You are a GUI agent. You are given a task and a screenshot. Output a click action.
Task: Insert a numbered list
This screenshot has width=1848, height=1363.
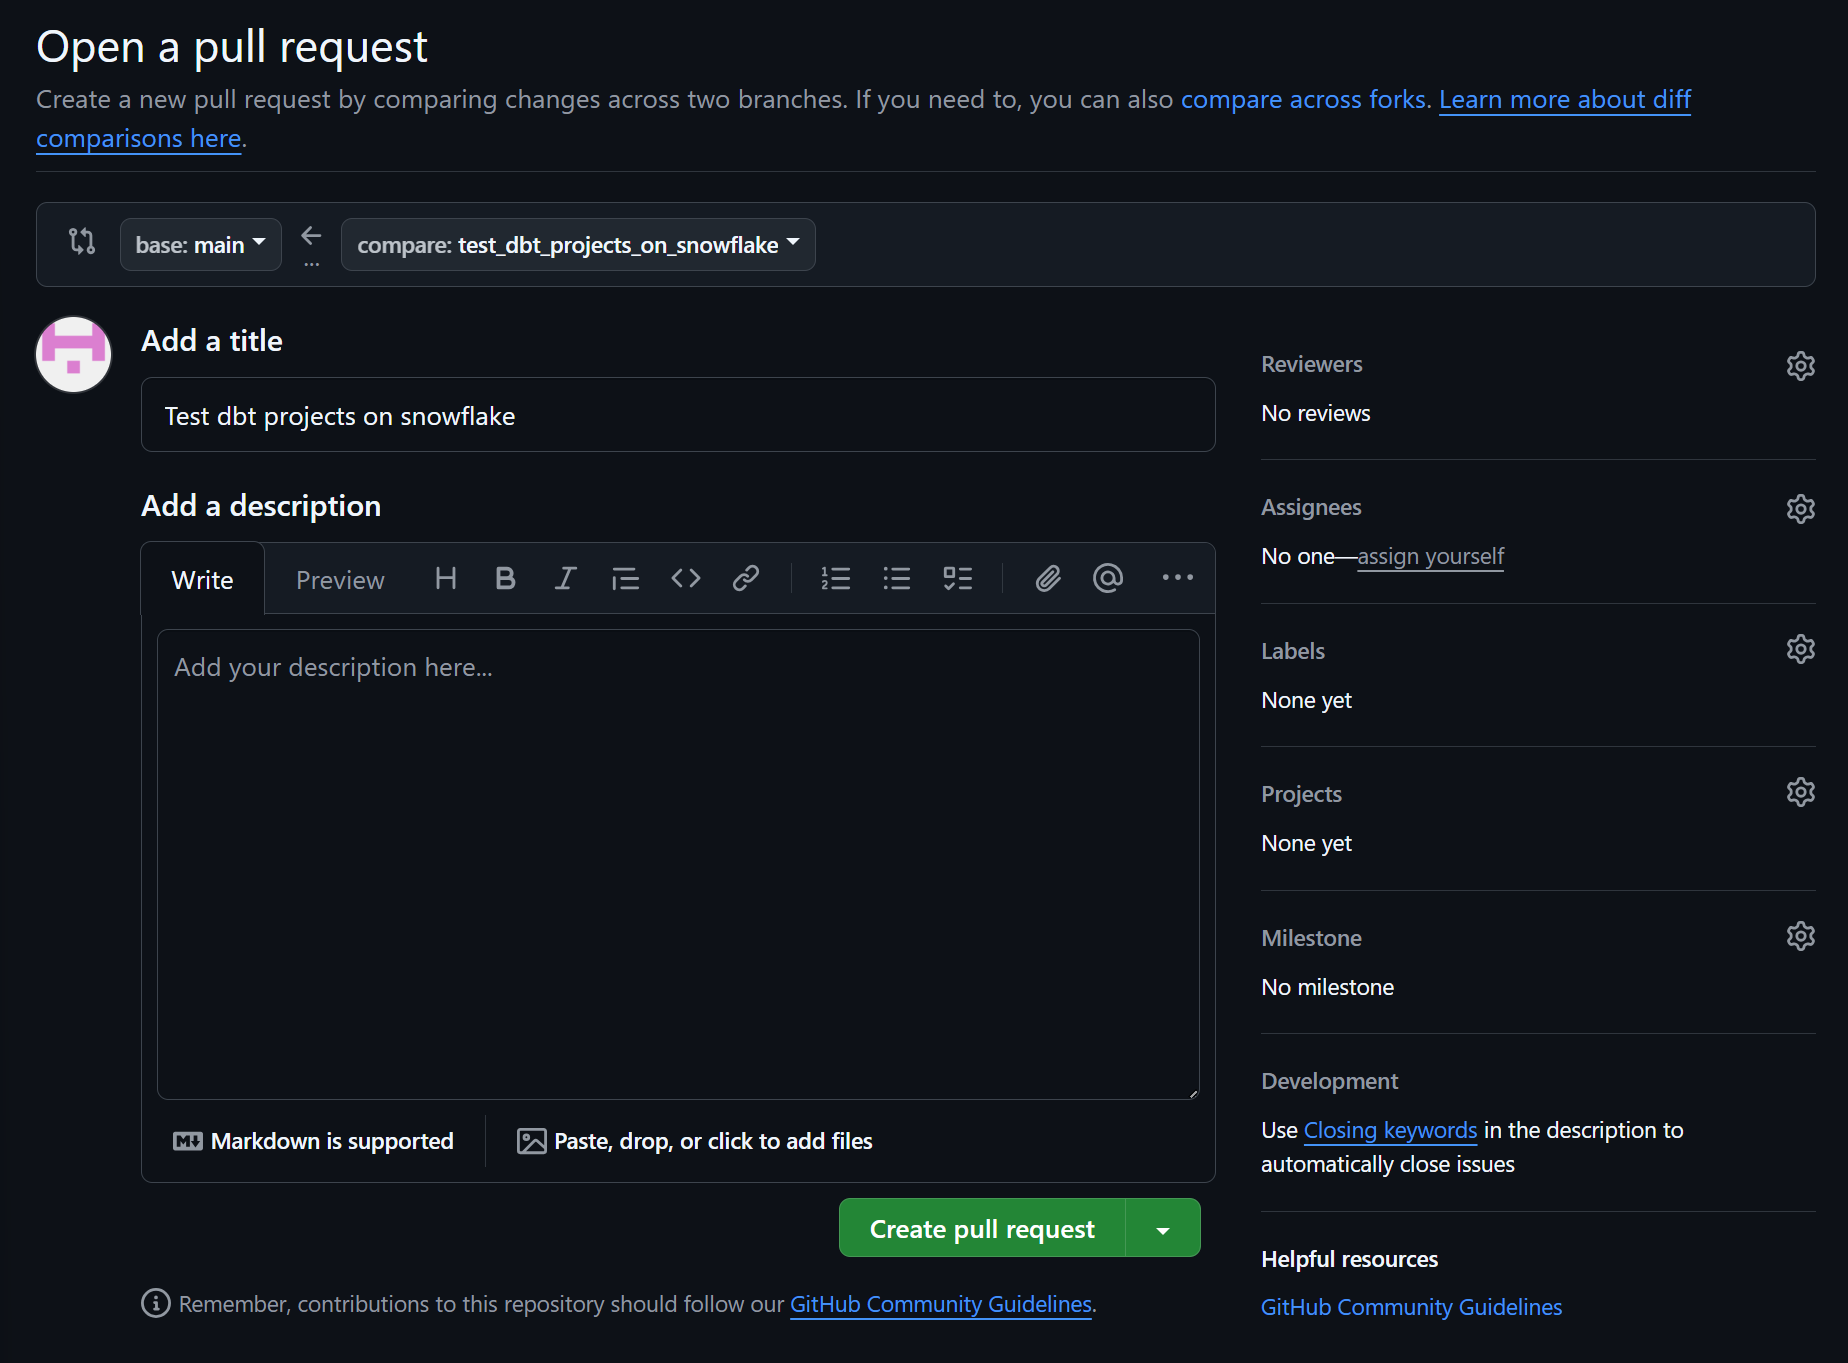click(835, 578)
